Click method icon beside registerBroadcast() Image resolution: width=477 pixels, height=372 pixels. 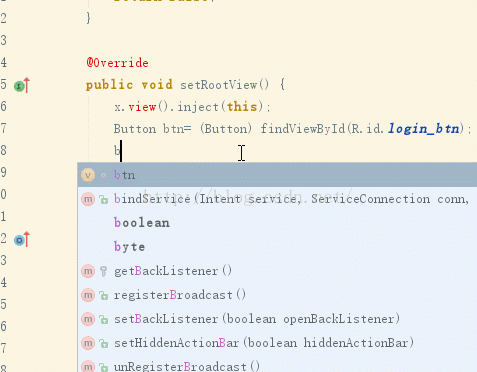[x=88, y=295]
